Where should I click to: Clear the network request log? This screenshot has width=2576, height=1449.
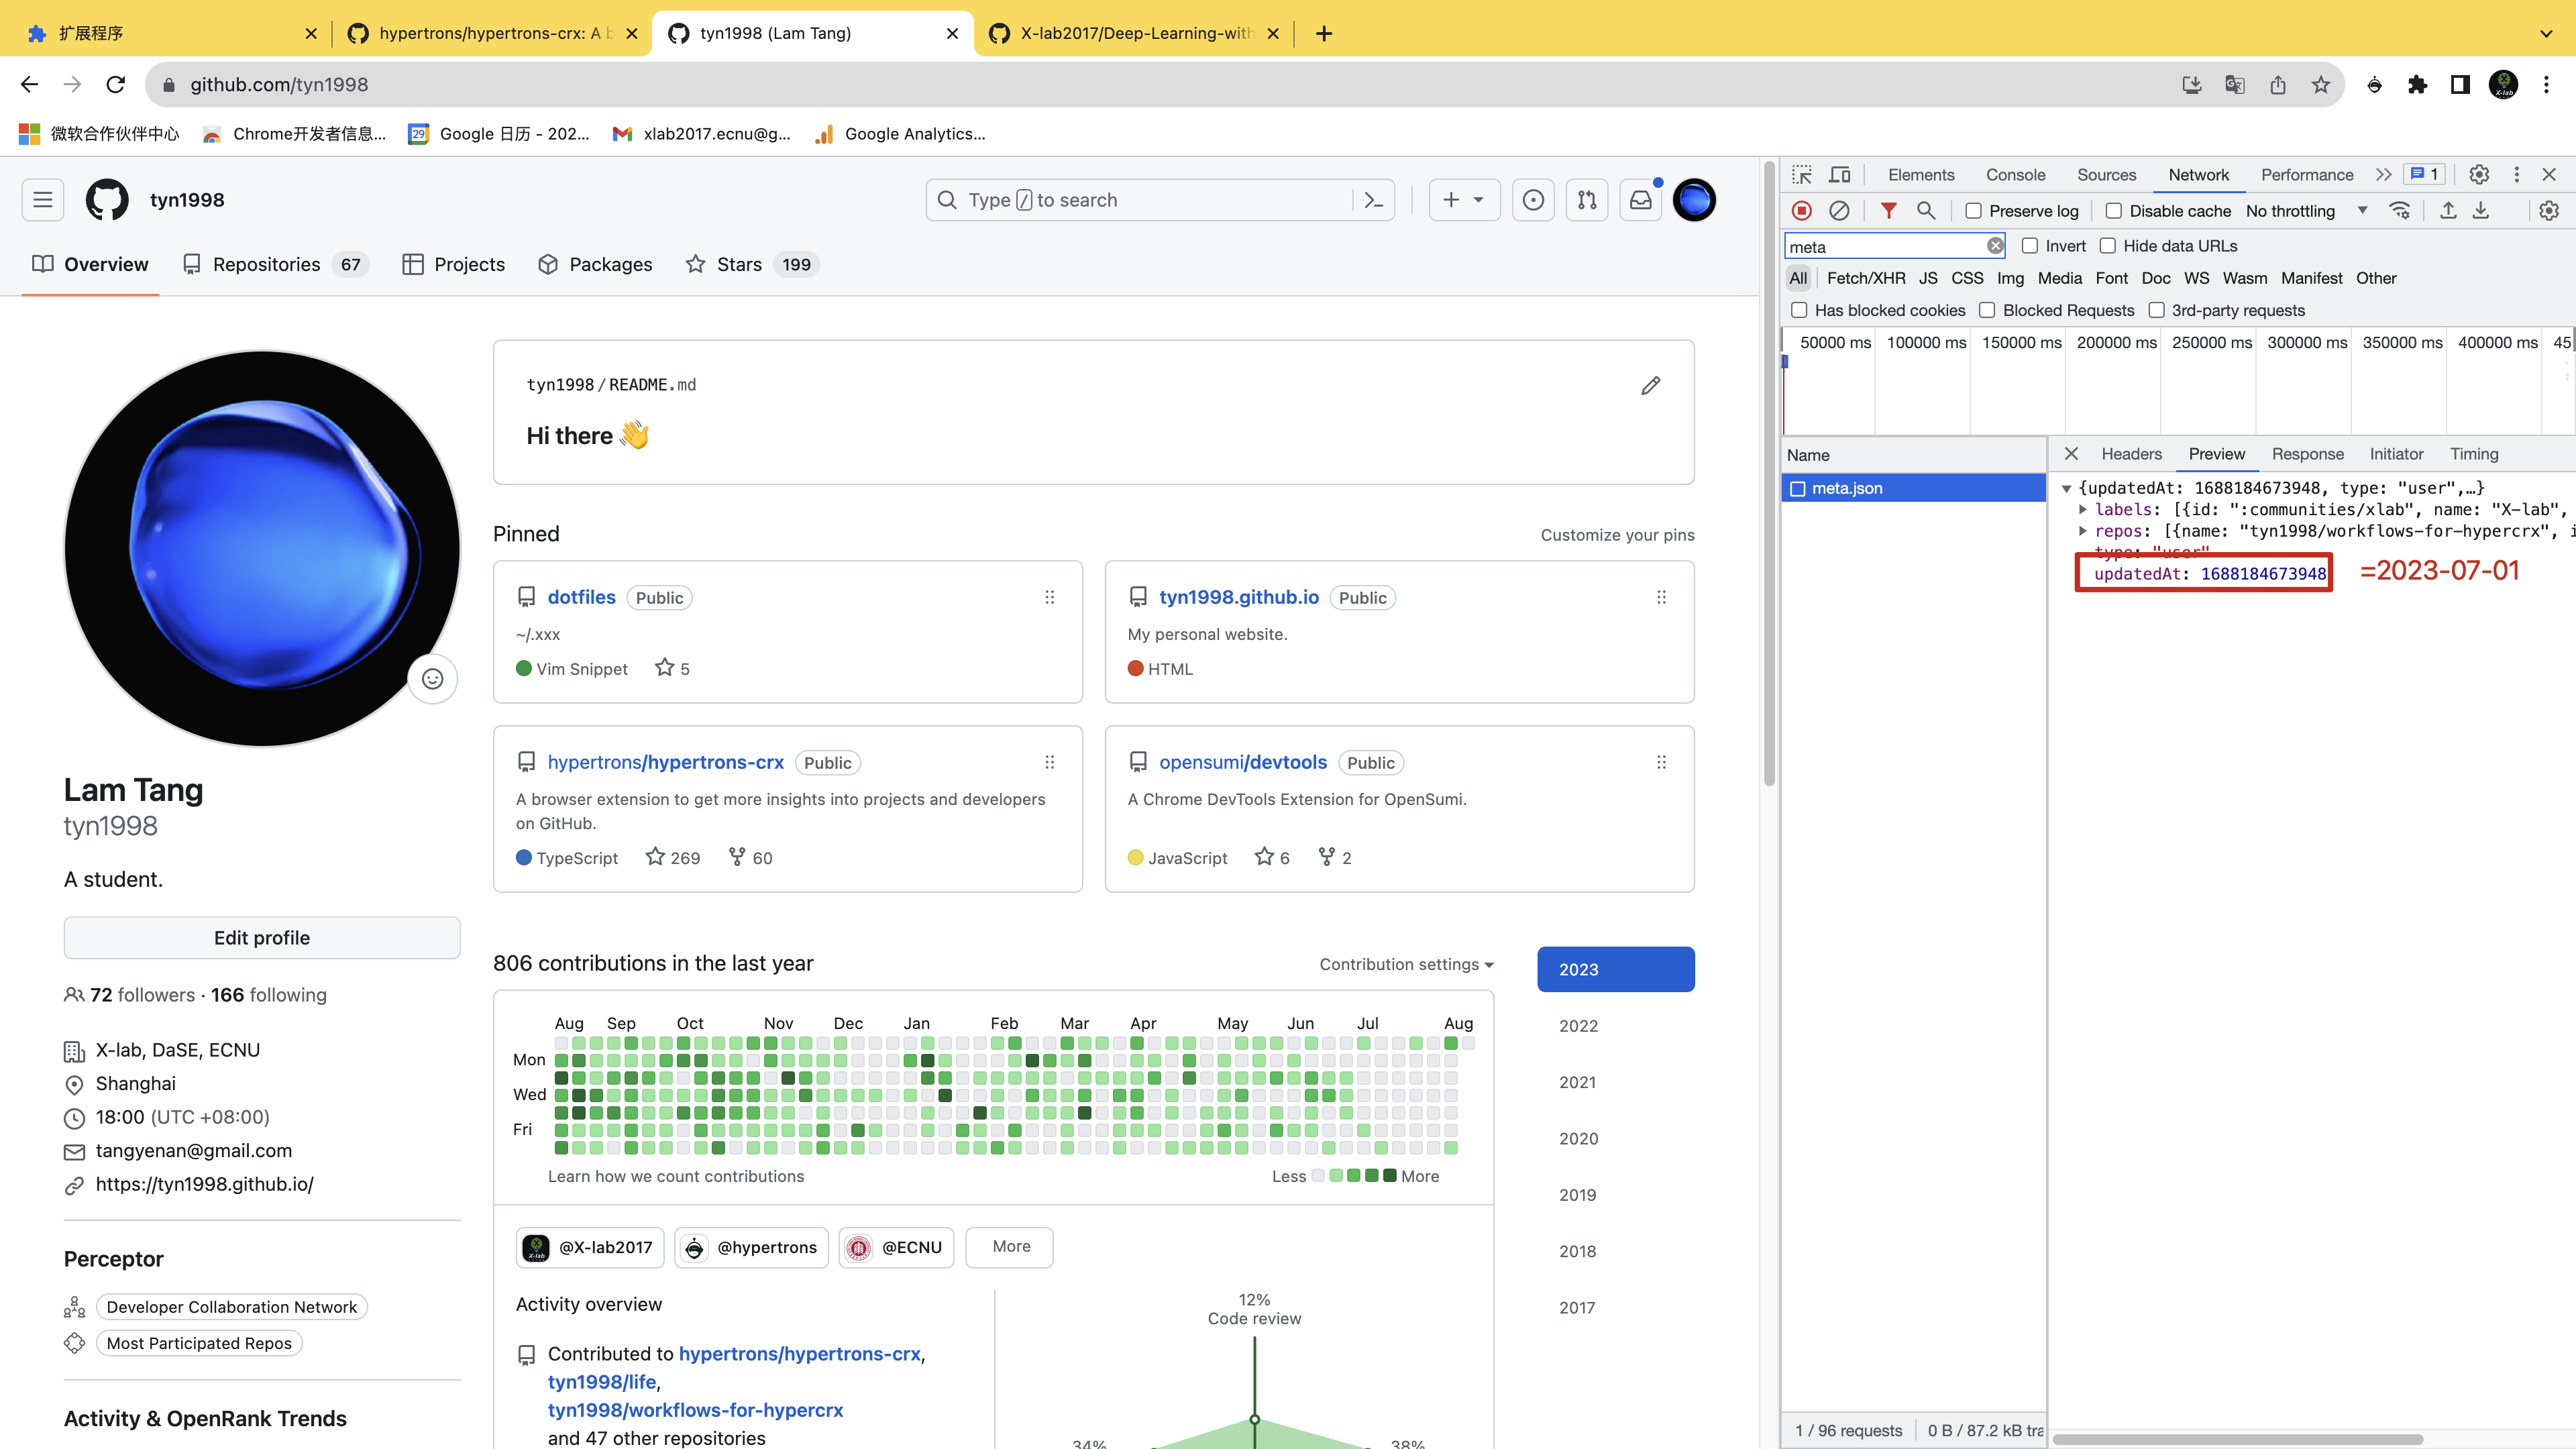(x=1840, y=211)
